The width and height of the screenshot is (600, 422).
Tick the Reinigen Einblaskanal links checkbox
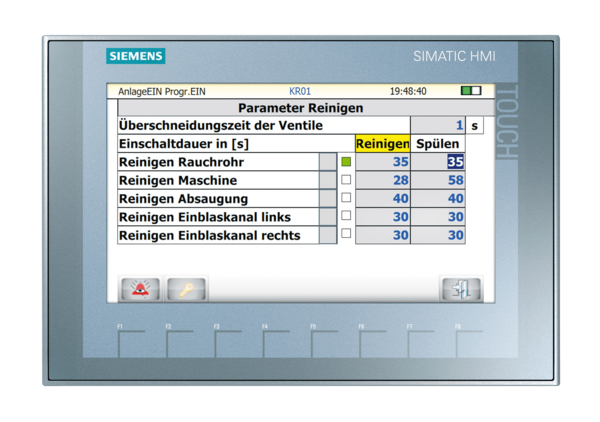tap(346, 216)
